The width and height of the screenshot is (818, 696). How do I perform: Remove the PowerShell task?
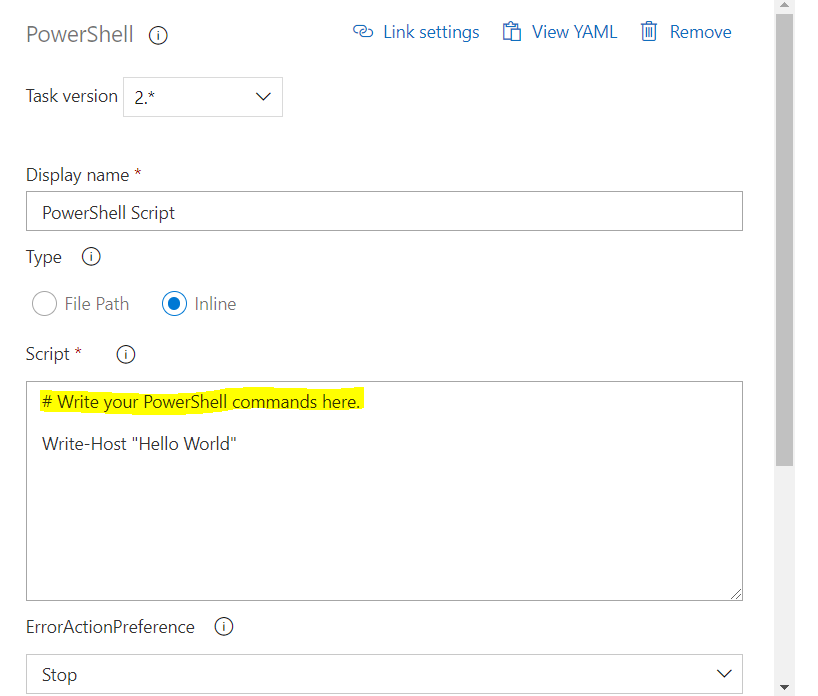point(700,32)
